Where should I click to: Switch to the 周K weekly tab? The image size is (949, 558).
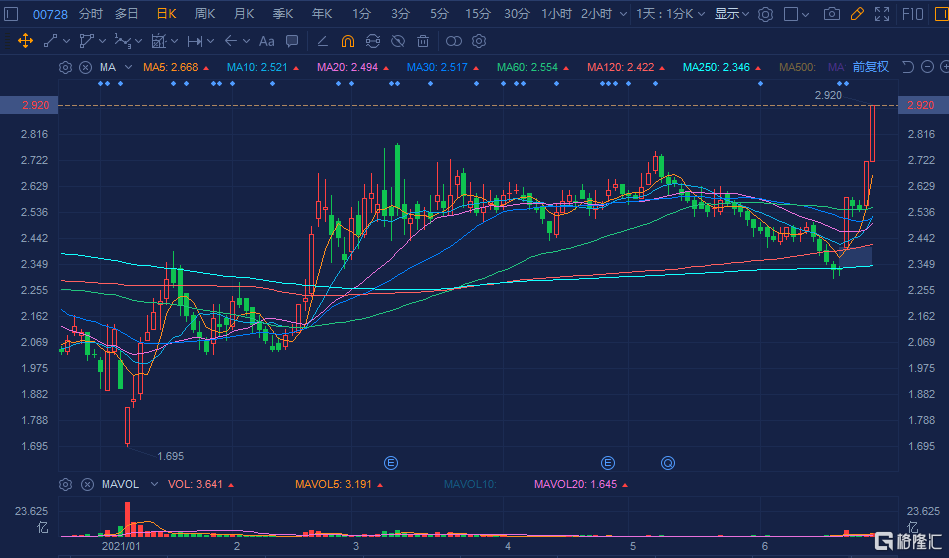(204, 14)
